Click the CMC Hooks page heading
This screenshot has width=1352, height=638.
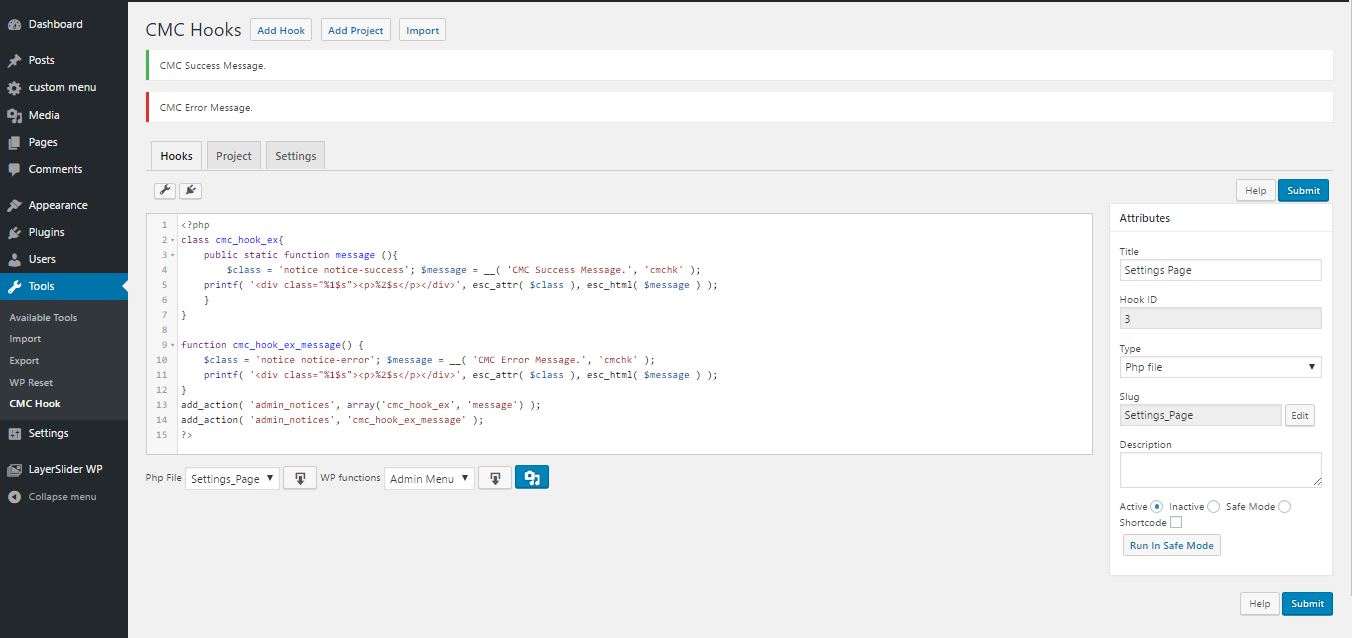click(193, 30)
